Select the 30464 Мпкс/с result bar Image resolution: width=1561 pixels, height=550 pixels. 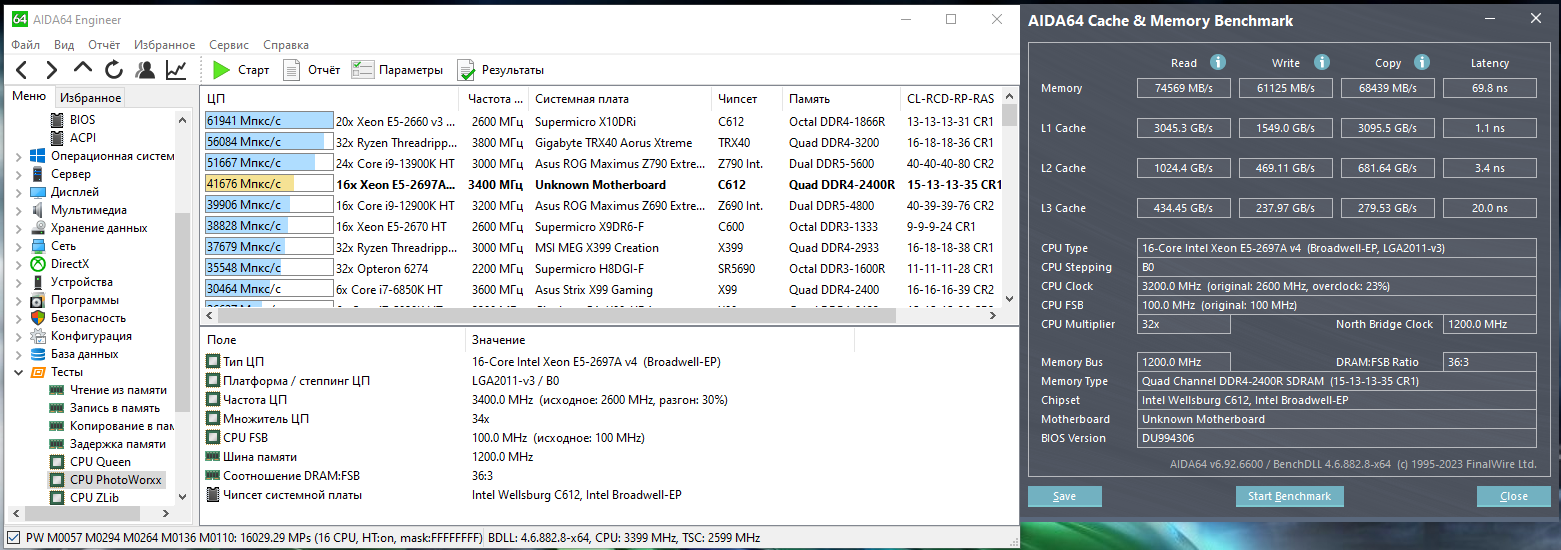[269, 289]
